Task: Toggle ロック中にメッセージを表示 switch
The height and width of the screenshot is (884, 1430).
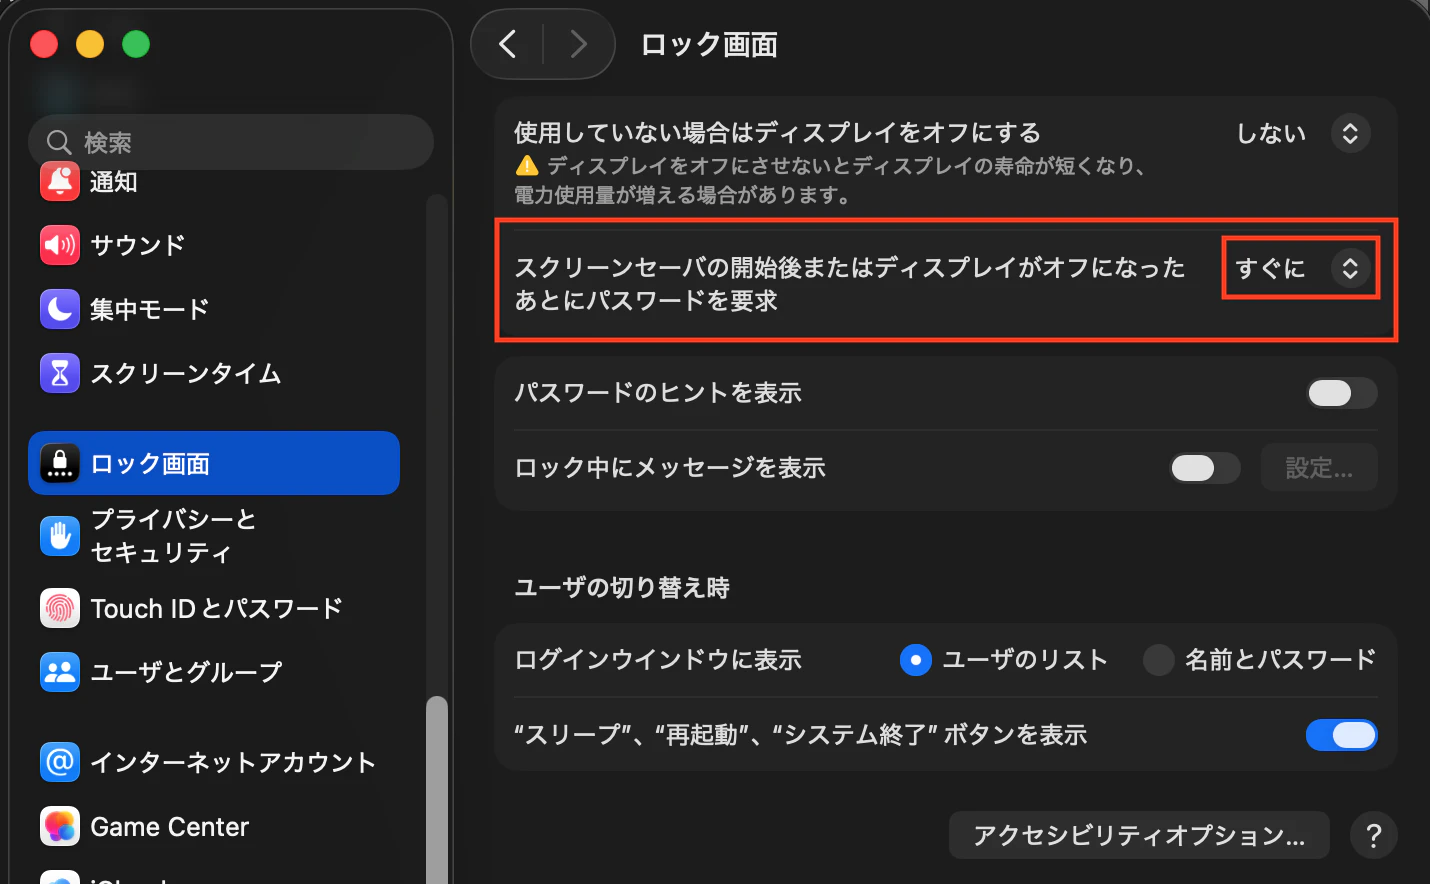Action: [x=1205, y=467]
